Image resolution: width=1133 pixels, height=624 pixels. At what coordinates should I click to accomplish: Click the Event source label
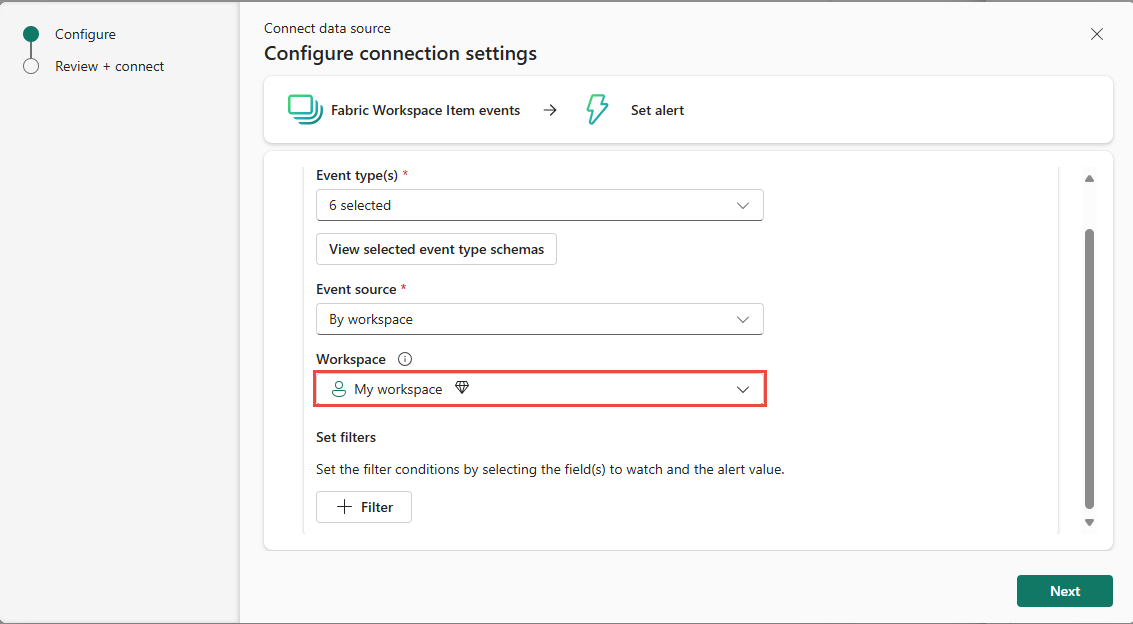pyautogui.click(x=356, y=289)
